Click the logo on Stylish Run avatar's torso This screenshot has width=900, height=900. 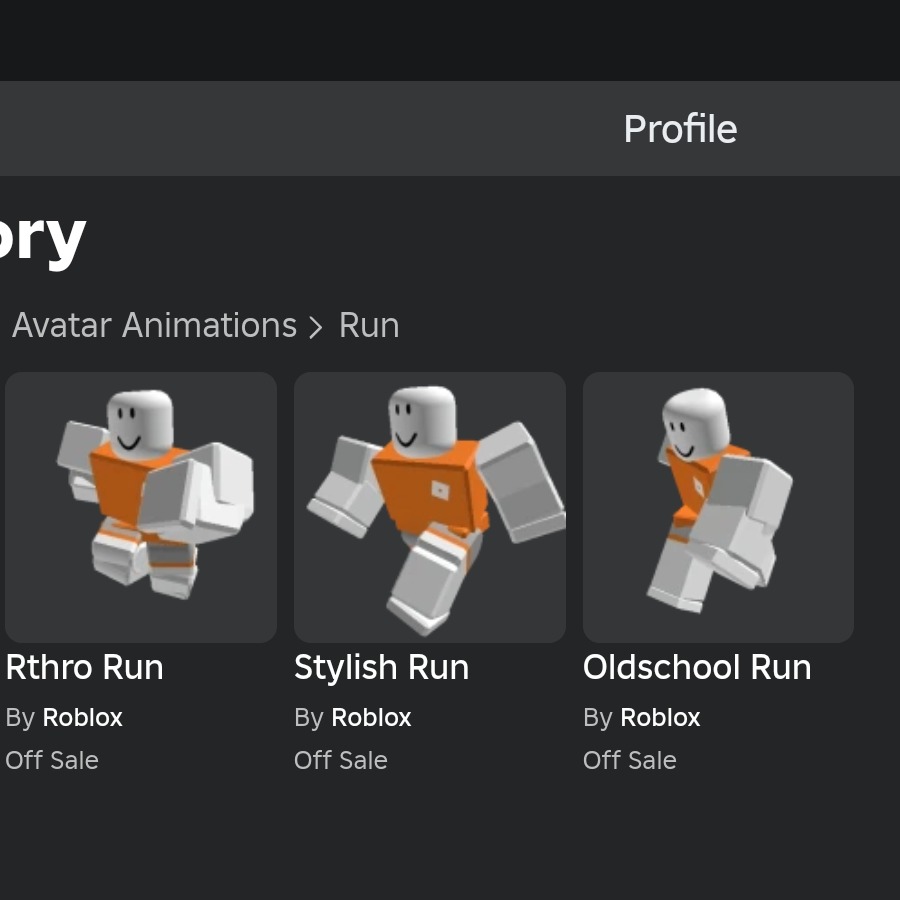tap(440, 489)
